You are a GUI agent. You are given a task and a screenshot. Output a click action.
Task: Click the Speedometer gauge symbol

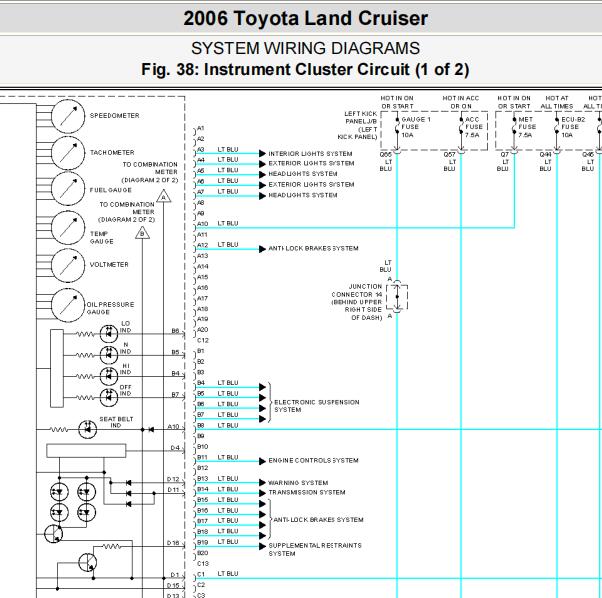[x=68, y=116]
